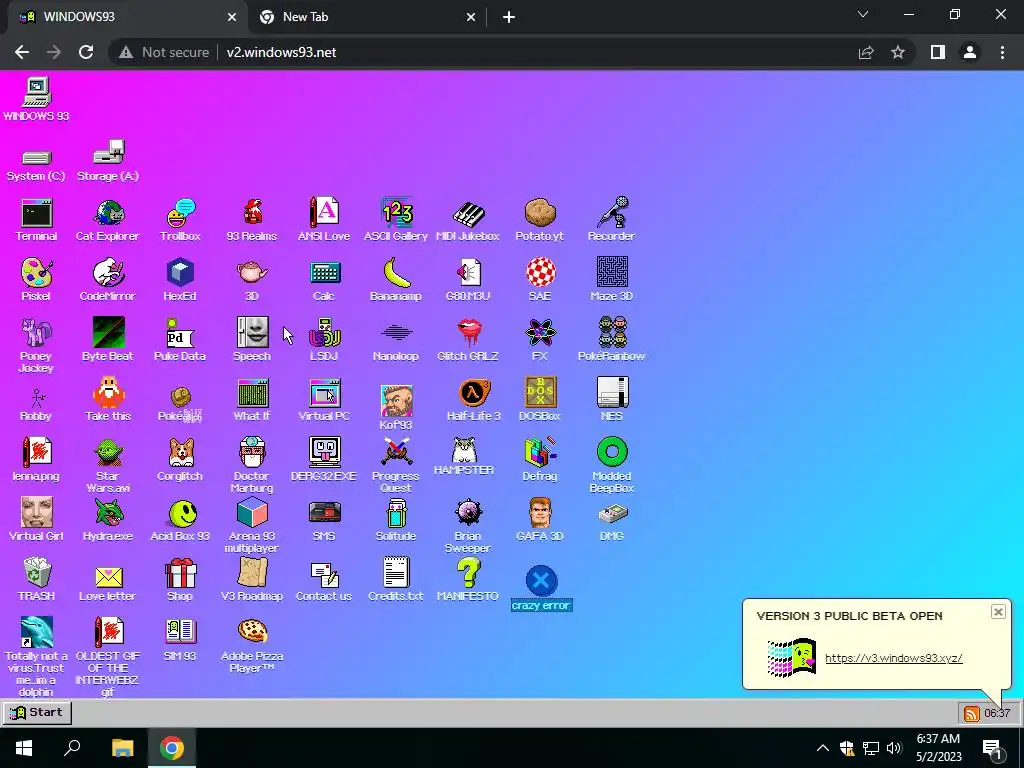Click the Windows 93 taskbar clock
The image size is (1024, 768).
click(x=997, y=713)
